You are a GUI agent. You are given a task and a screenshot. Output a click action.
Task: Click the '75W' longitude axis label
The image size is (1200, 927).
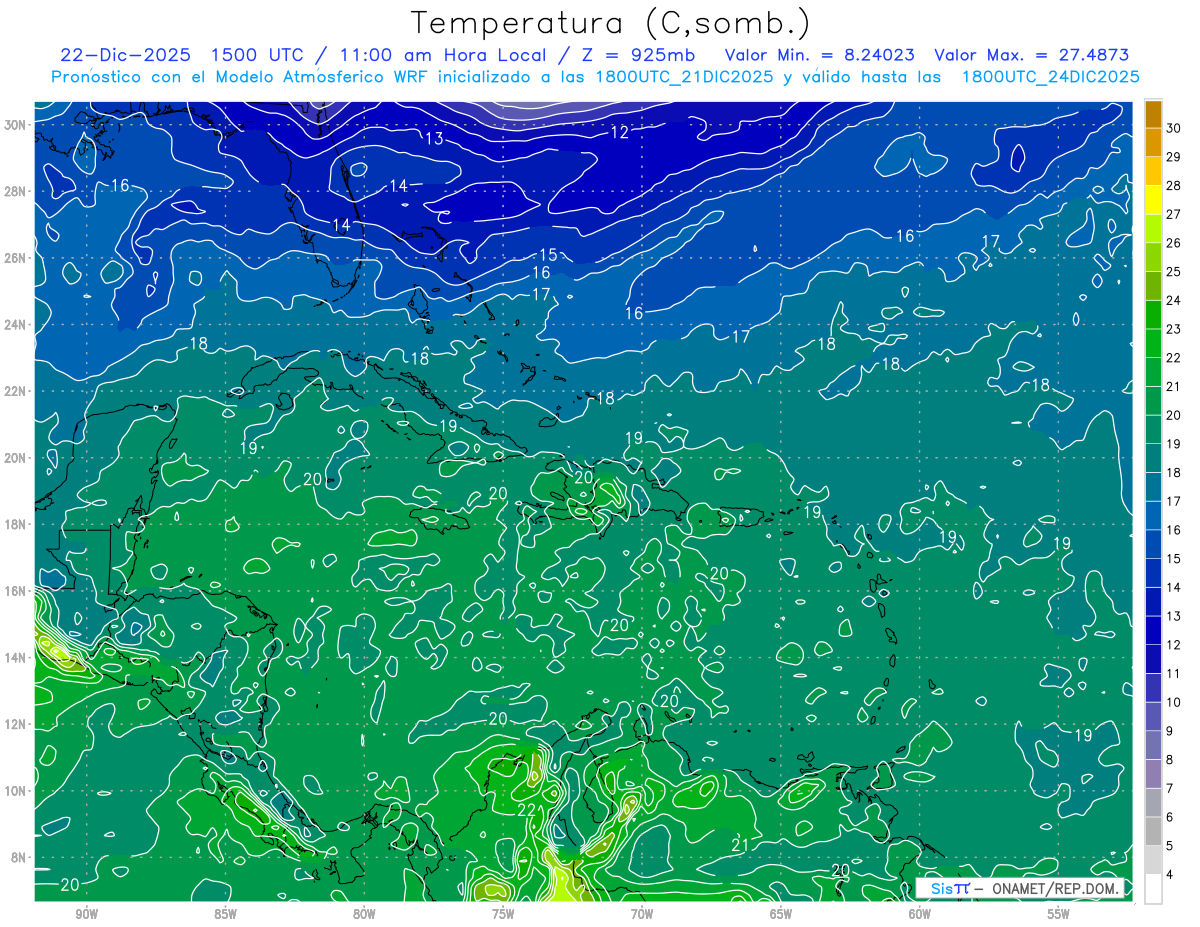503,914
